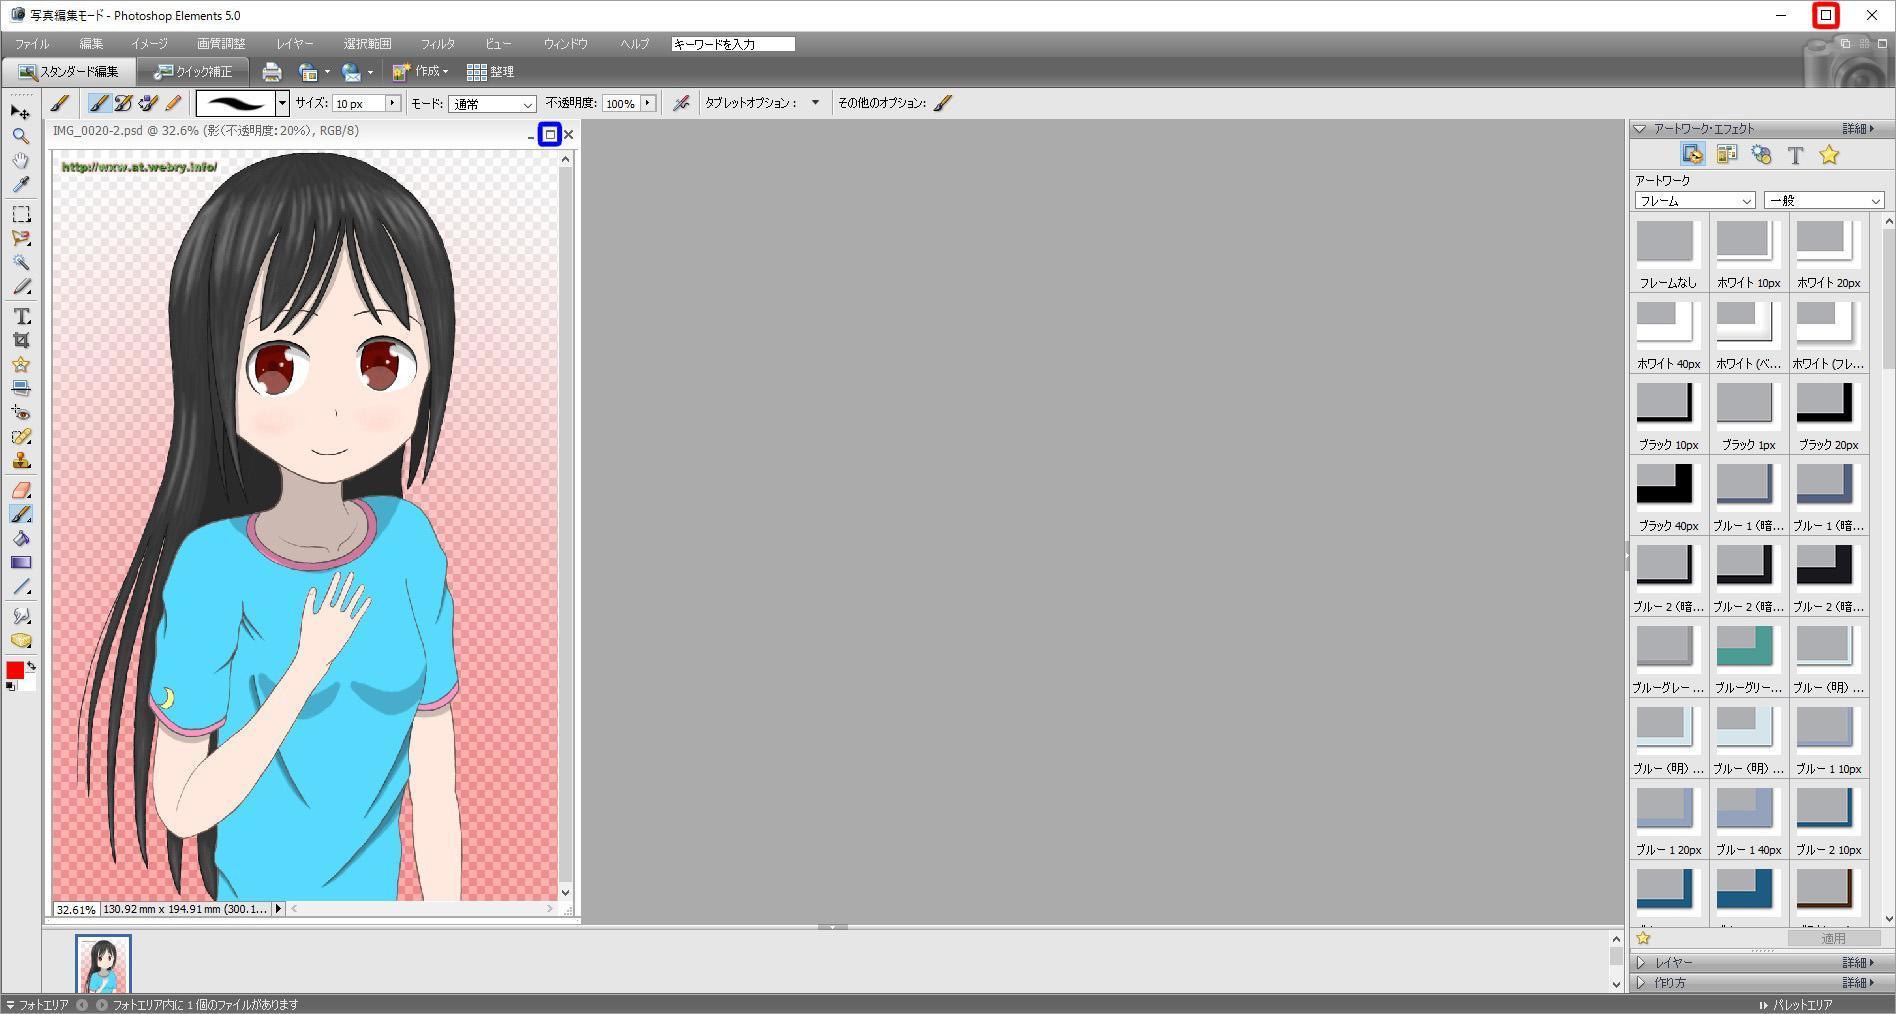
Task: Open the brush preset picker dropdown
Action: [282, 103]
